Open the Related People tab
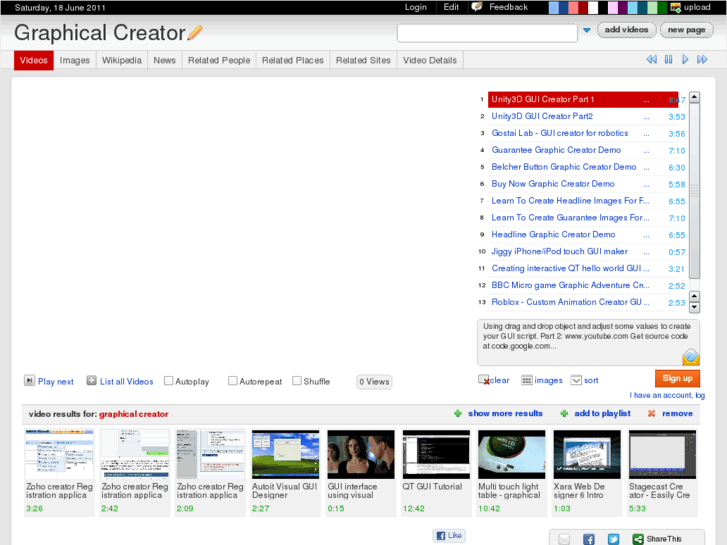727x545 pixels. (x=219, y=60)
